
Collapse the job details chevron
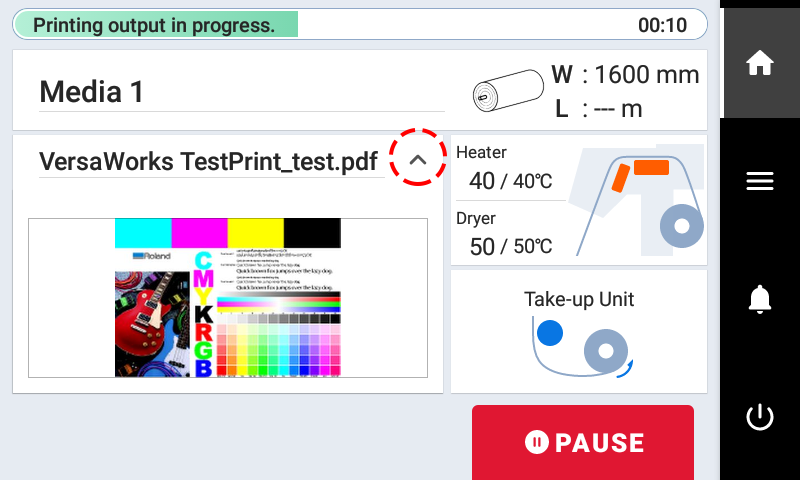click(x=418, y=159)
